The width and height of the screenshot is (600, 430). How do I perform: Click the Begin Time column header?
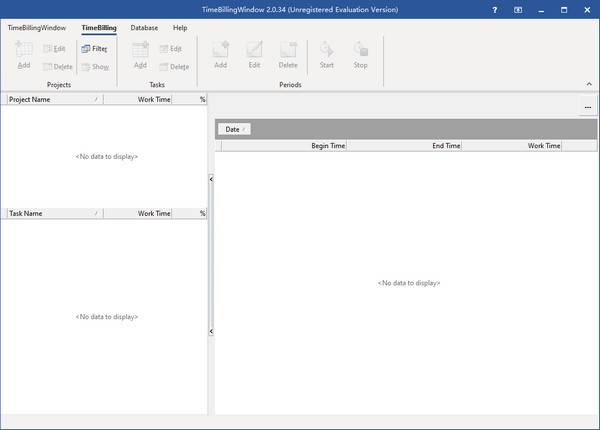coord(285,146)
